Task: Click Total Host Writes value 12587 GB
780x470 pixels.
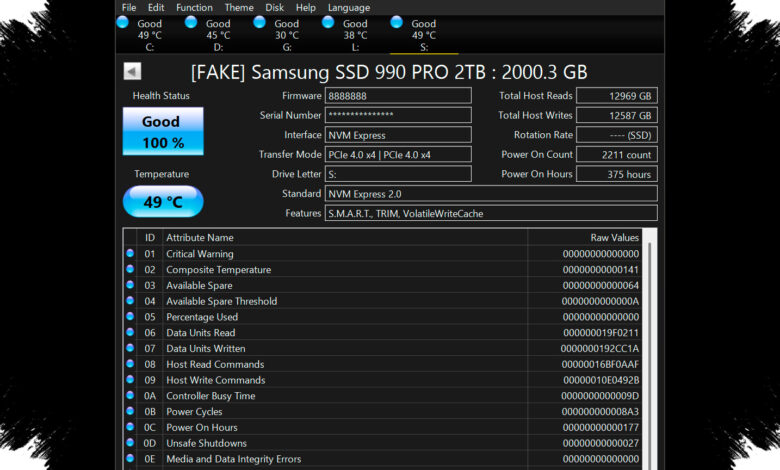Action: (617, 115)
